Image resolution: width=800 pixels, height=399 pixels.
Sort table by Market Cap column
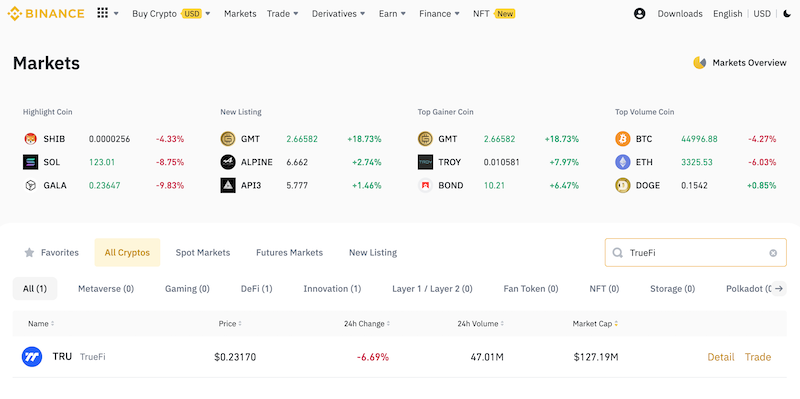coord(595,323)
